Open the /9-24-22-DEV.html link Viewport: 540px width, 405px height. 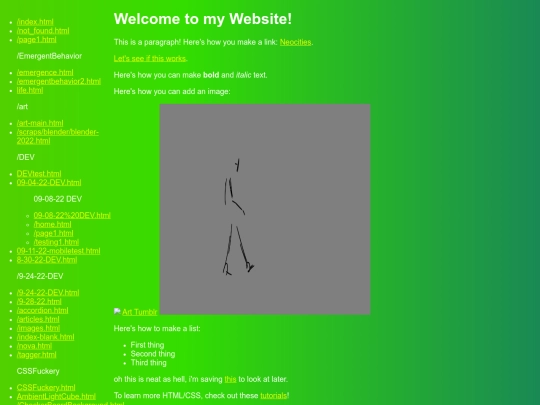click(48, 293)
